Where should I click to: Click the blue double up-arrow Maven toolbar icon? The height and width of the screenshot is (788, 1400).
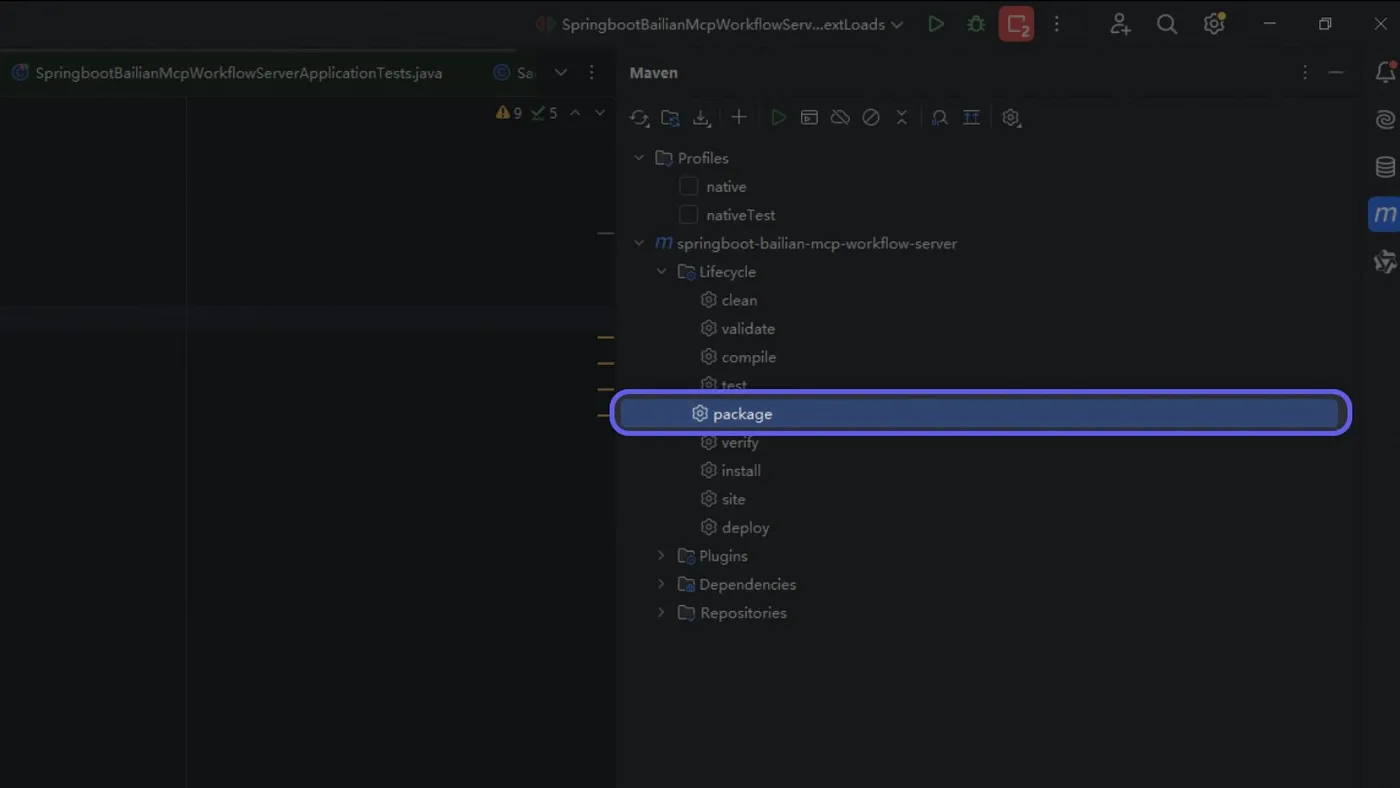tap(971, 118)
